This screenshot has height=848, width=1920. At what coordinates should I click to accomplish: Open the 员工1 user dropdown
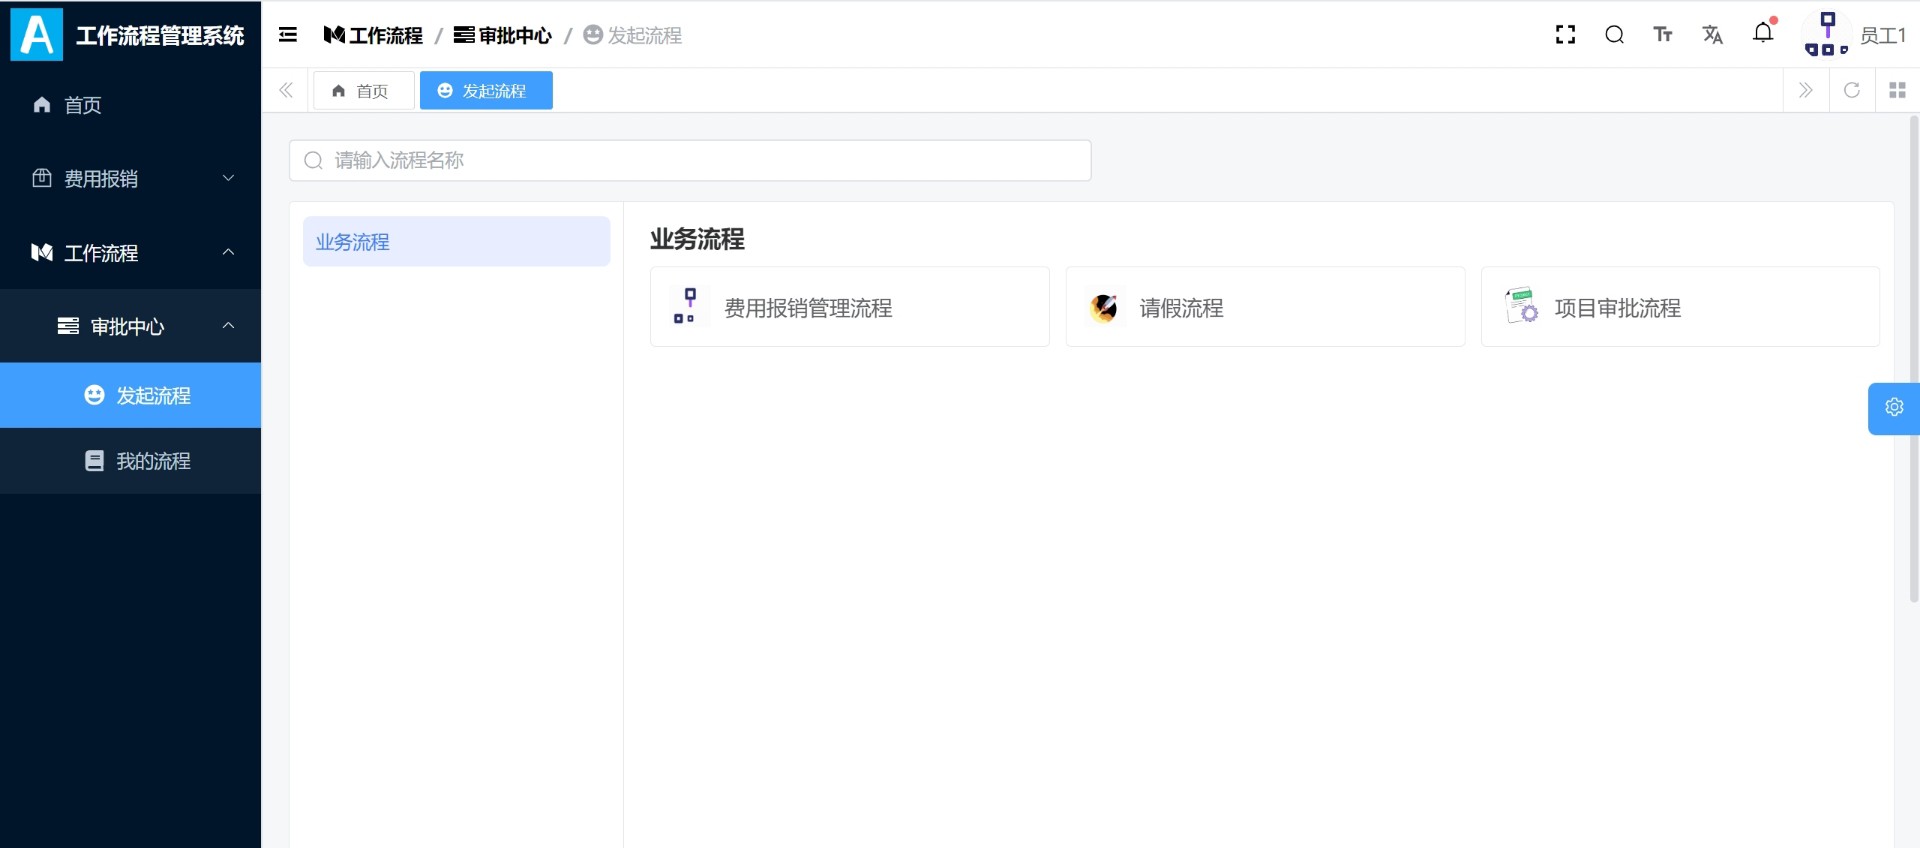click(x=1883, y=36)
